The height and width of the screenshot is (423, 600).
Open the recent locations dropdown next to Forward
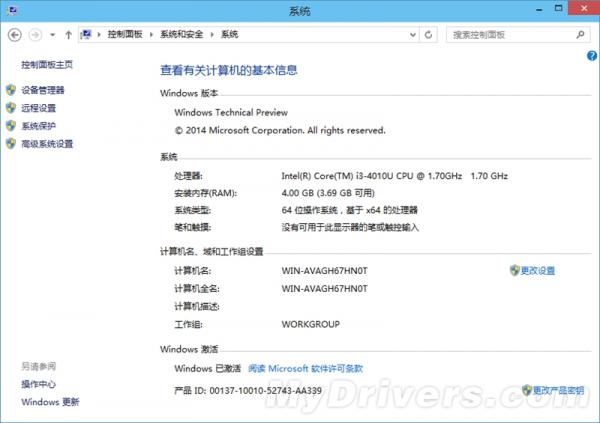tap(52, 34)
